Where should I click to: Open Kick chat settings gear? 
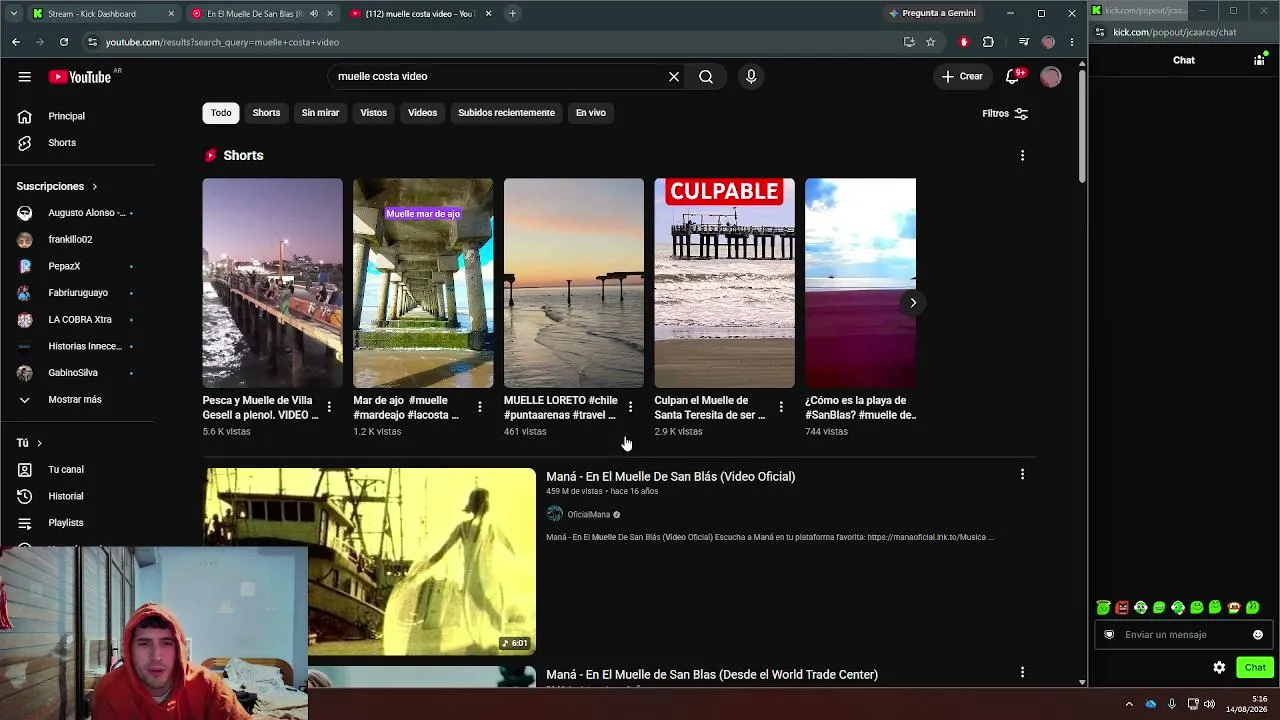point(1219,667)
